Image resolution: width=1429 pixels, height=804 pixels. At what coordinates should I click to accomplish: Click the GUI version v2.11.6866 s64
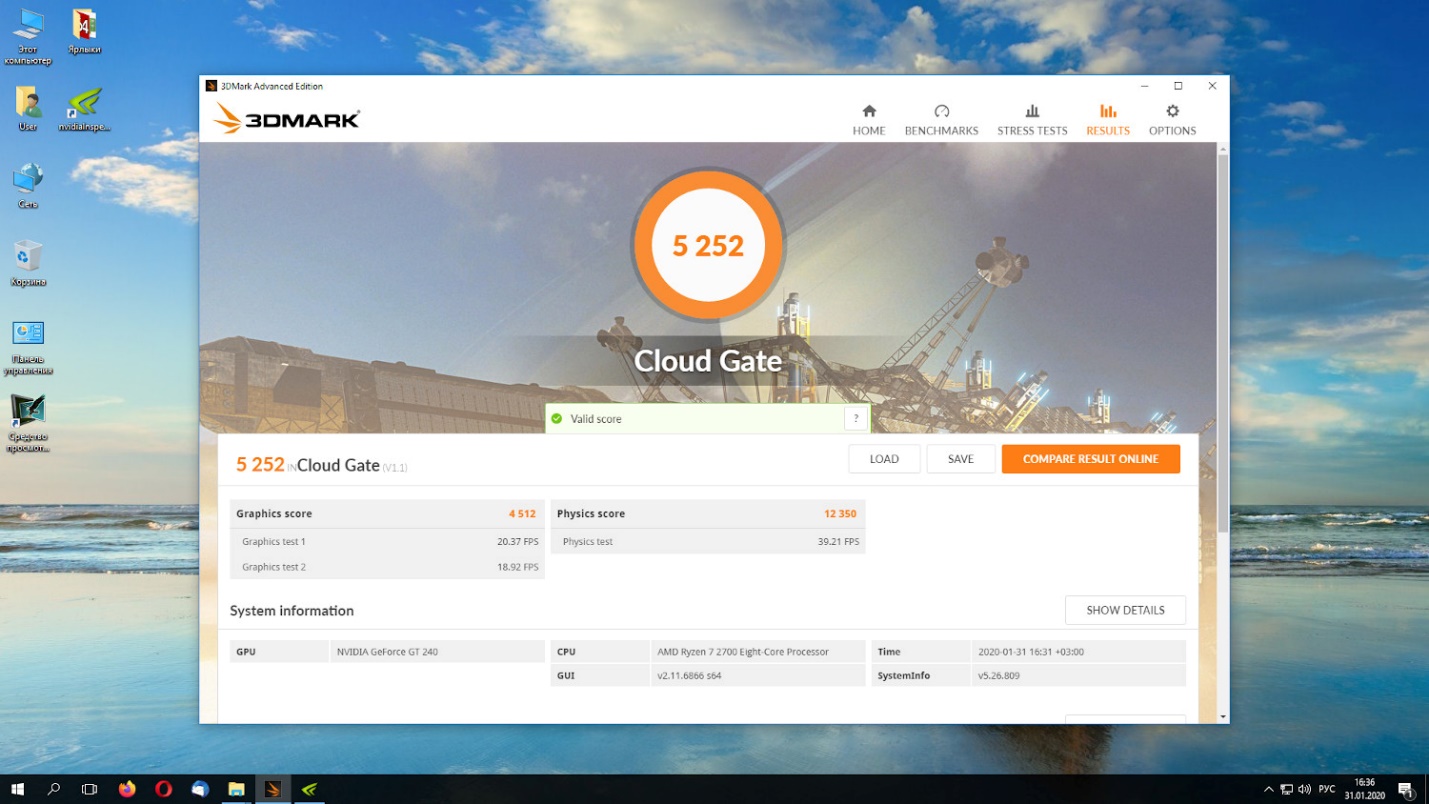[689, 675]
